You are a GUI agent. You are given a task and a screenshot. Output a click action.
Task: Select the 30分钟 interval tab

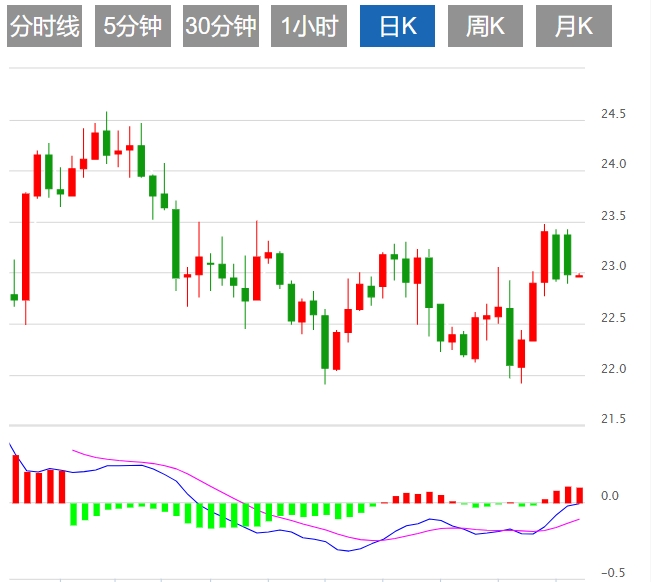point(221,26)
